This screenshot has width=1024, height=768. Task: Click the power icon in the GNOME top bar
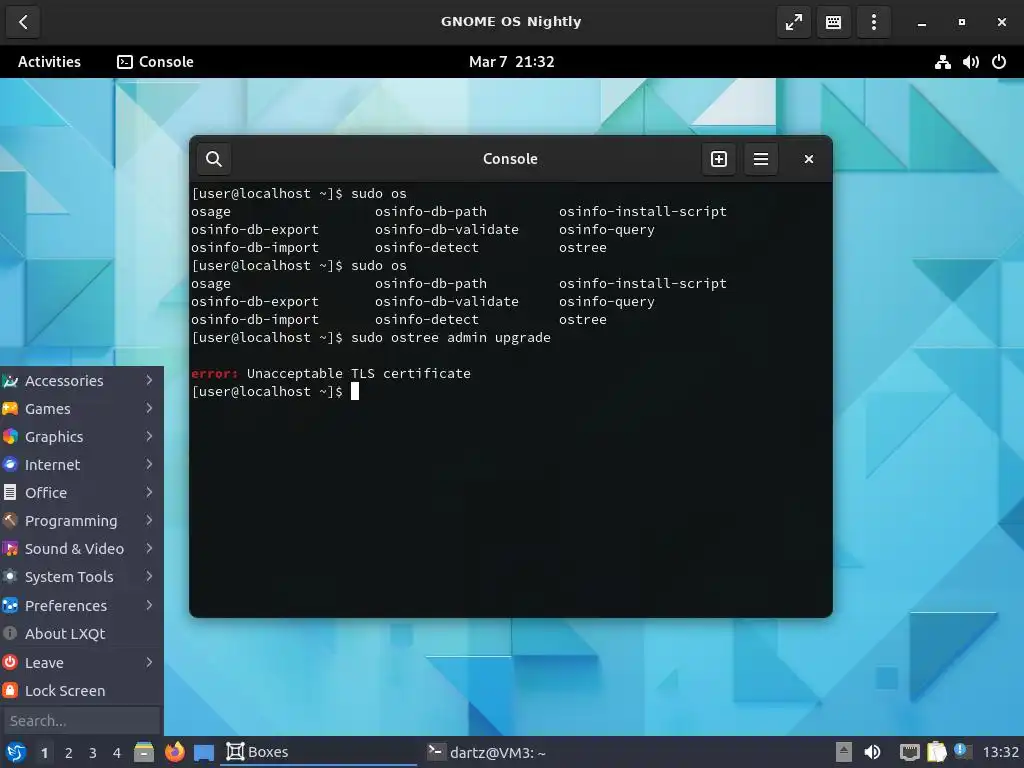click(999, 62)
